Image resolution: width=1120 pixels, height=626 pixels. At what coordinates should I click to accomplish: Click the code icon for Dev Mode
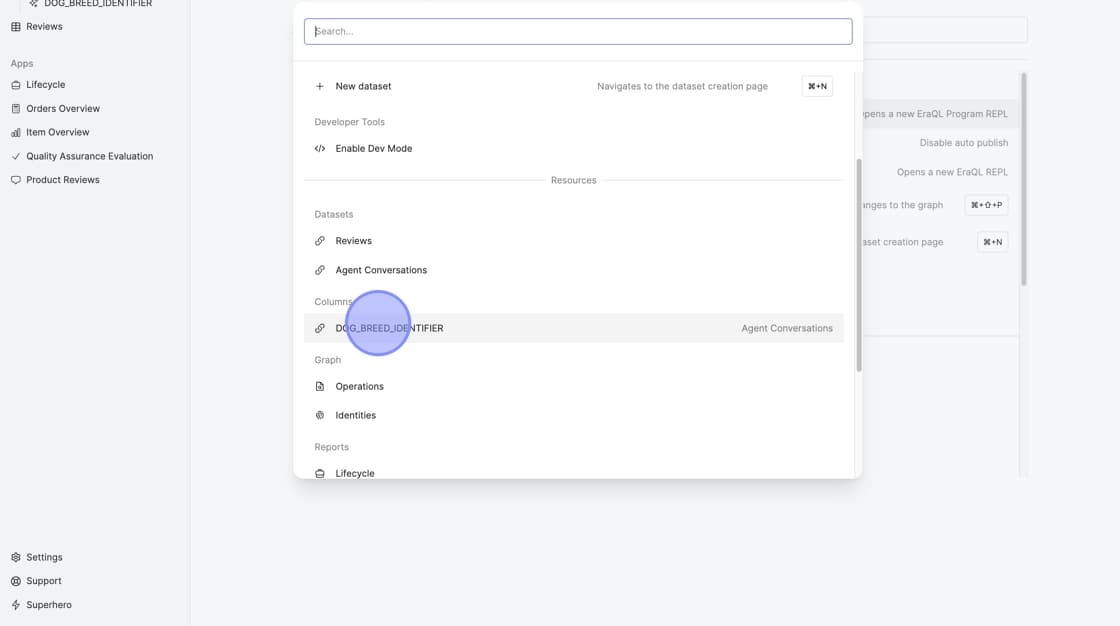pos(320,149)
